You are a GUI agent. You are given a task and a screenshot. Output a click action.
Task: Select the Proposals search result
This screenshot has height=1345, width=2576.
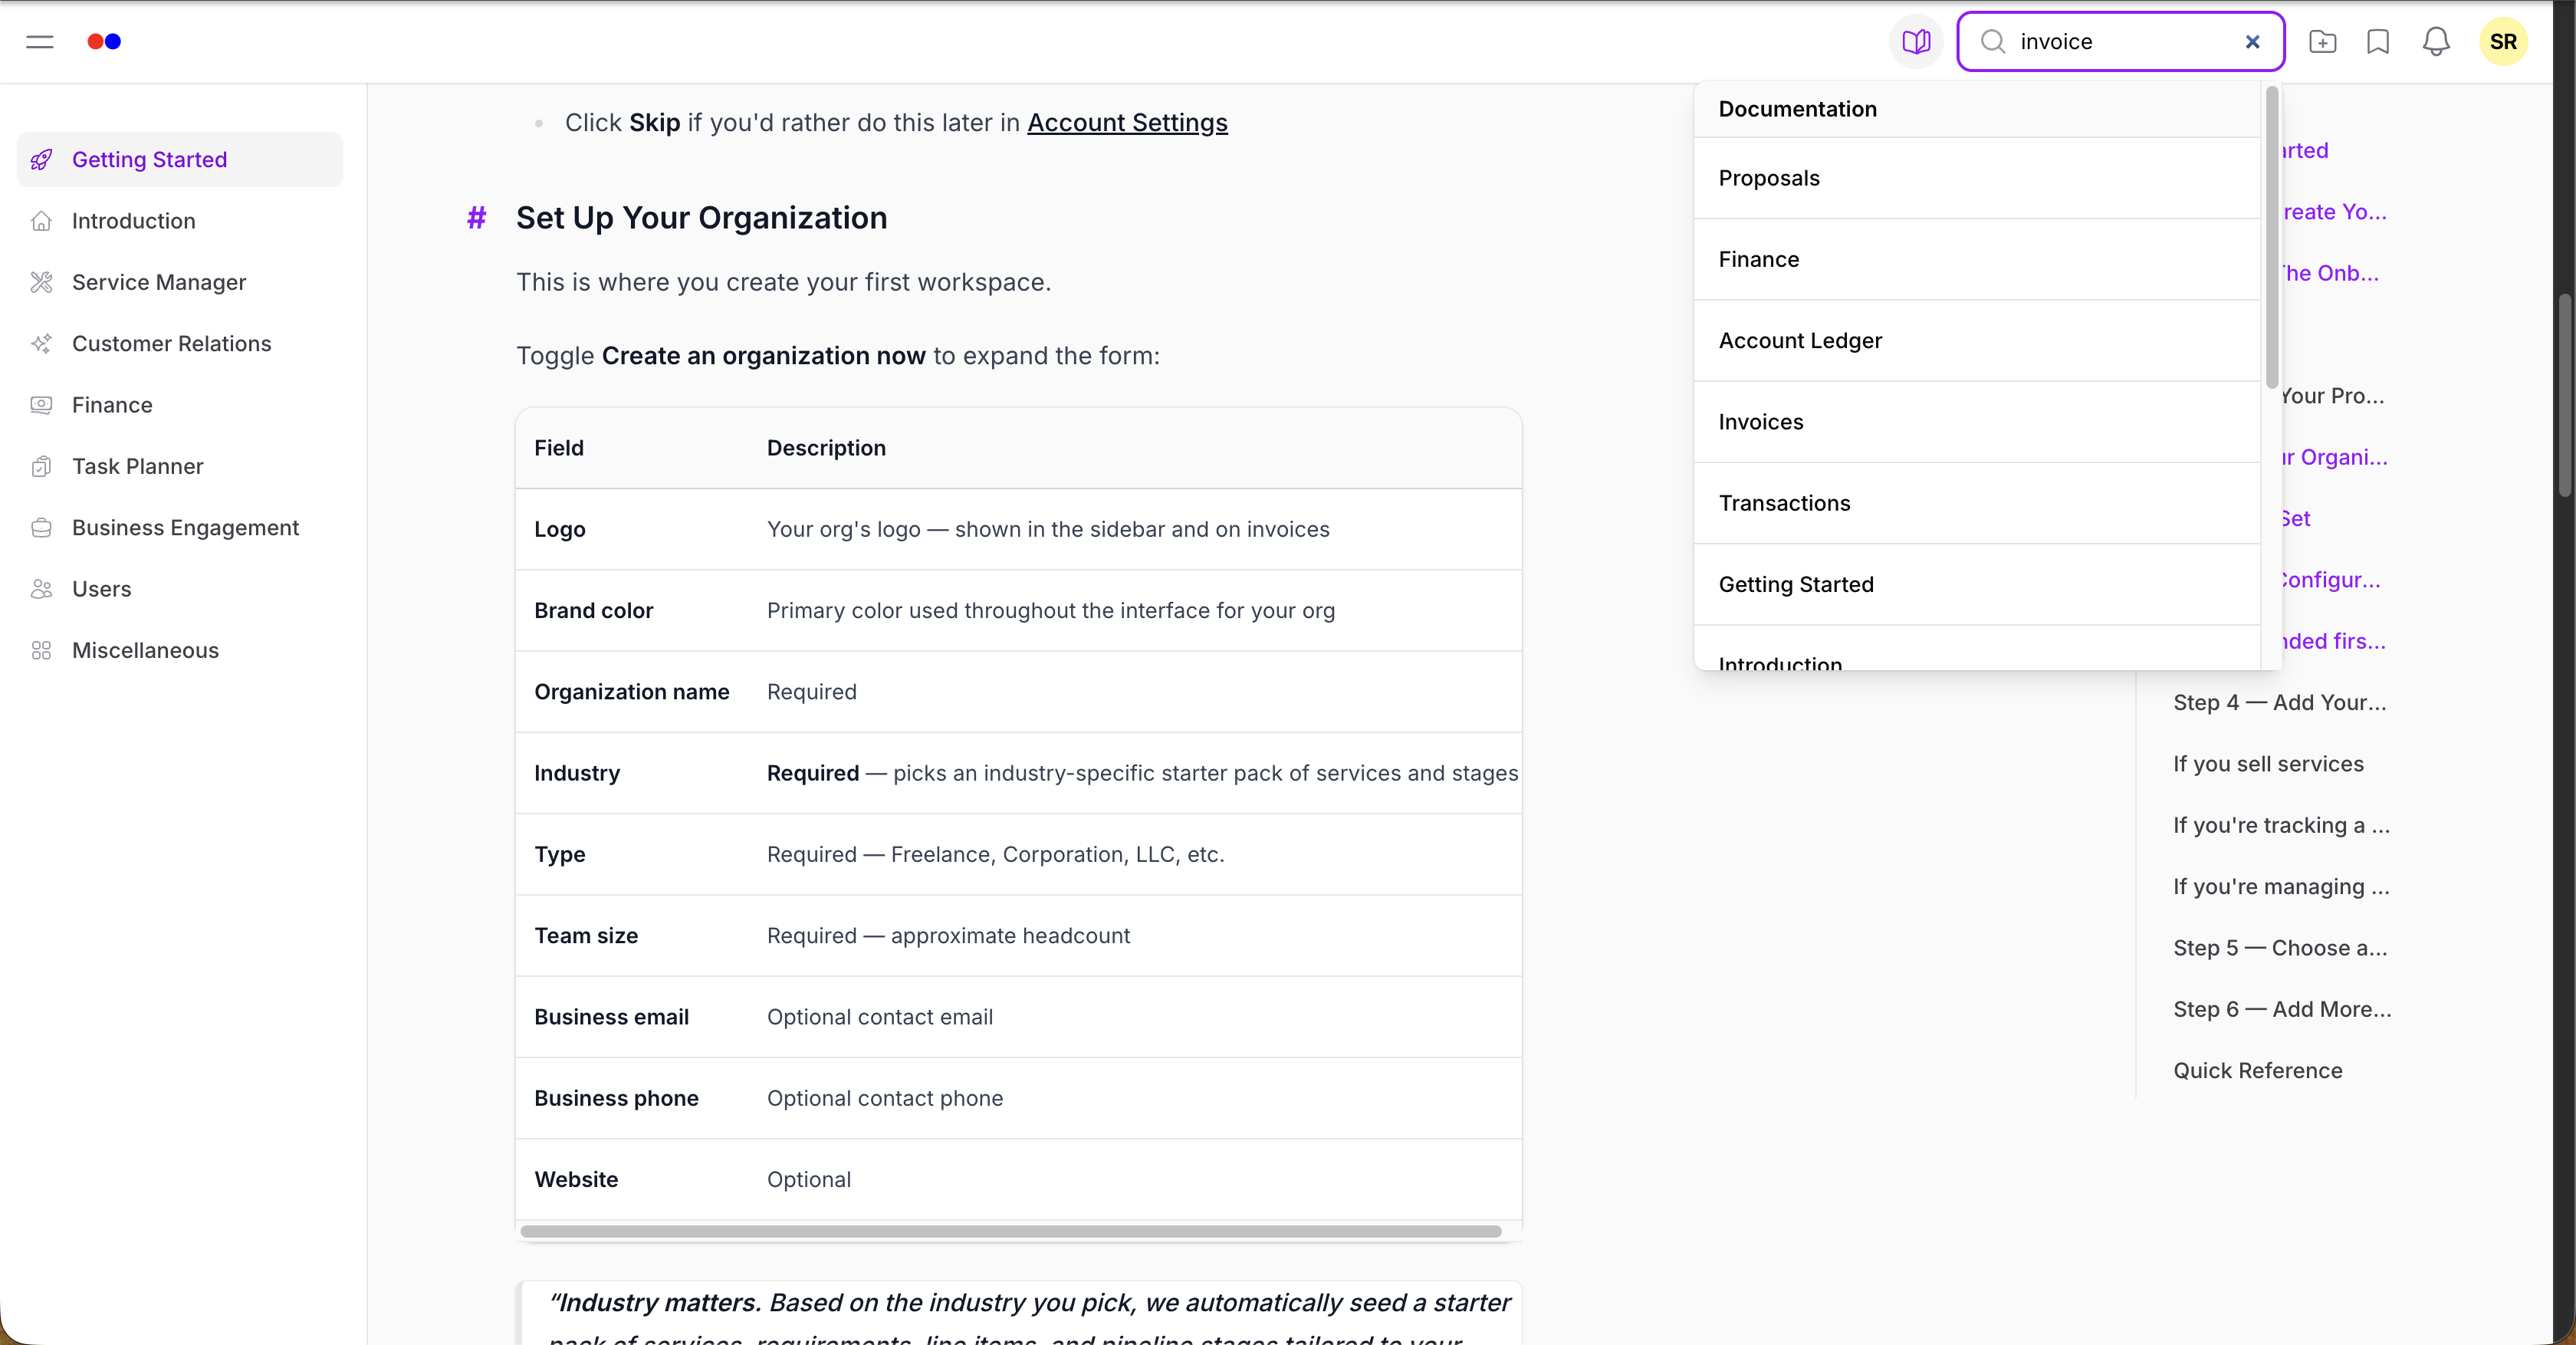(x=1977, y=178)
